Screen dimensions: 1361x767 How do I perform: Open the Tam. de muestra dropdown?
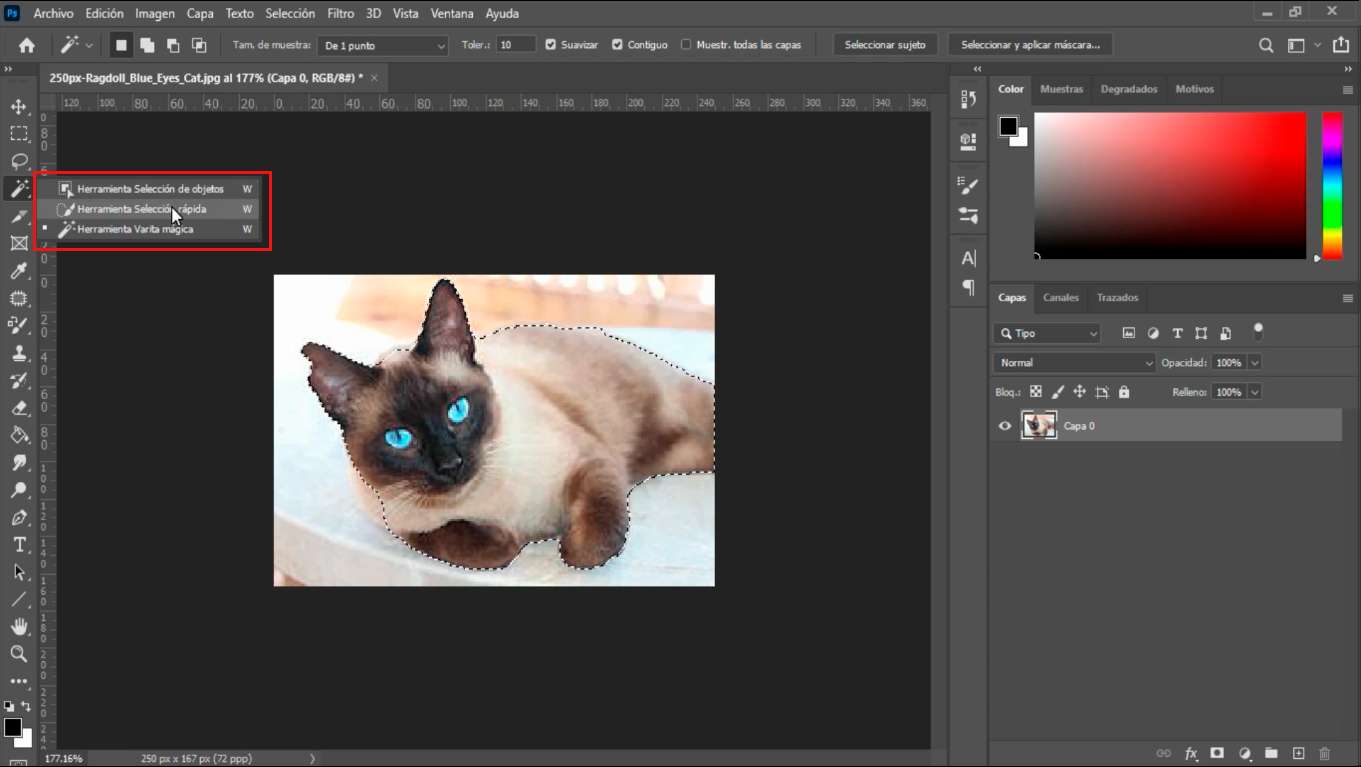point(383,45)
